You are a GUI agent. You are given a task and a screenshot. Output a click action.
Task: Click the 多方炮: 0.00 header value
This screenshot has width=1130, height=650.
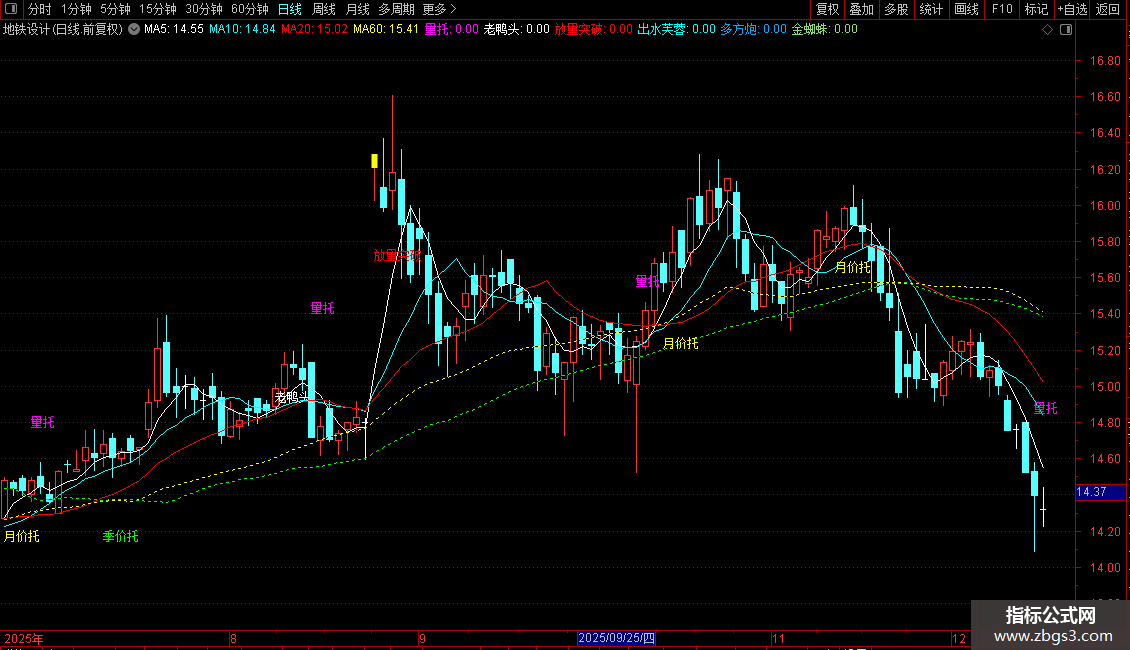[x=754, y=30]
